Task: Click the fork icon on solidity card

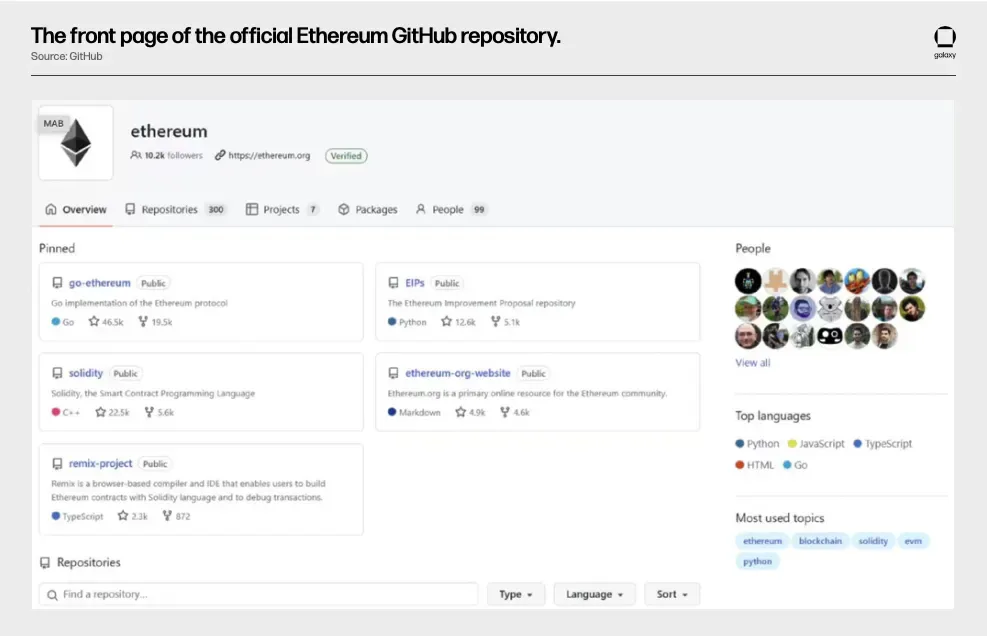Action: click(x=149, y=412)
